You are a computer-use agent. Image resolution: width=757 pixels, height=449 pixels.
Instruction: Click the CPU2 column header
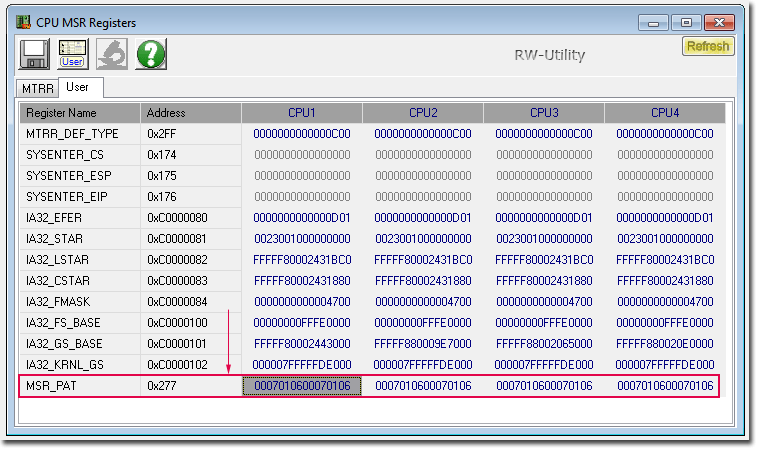point(423,113)
